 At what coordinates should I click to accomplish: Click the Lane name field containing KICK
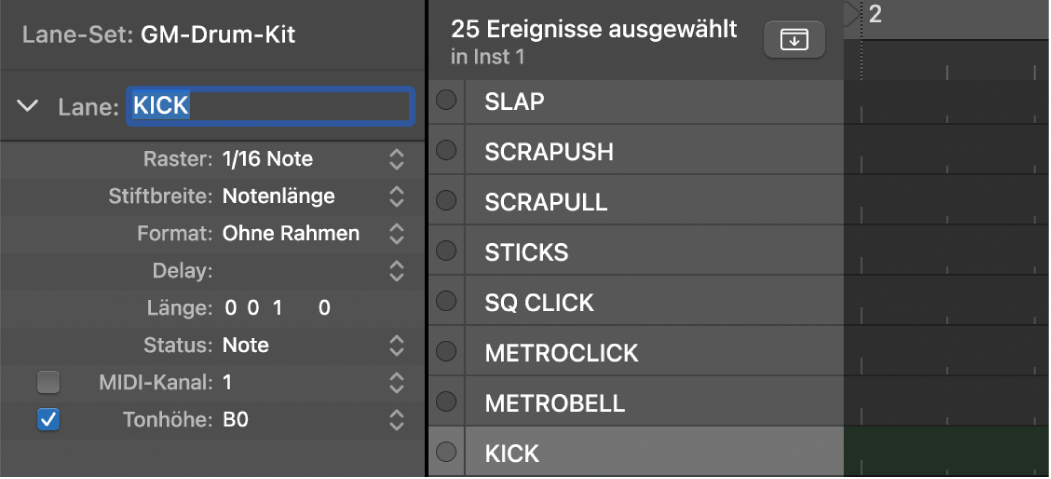coord(269,106)
